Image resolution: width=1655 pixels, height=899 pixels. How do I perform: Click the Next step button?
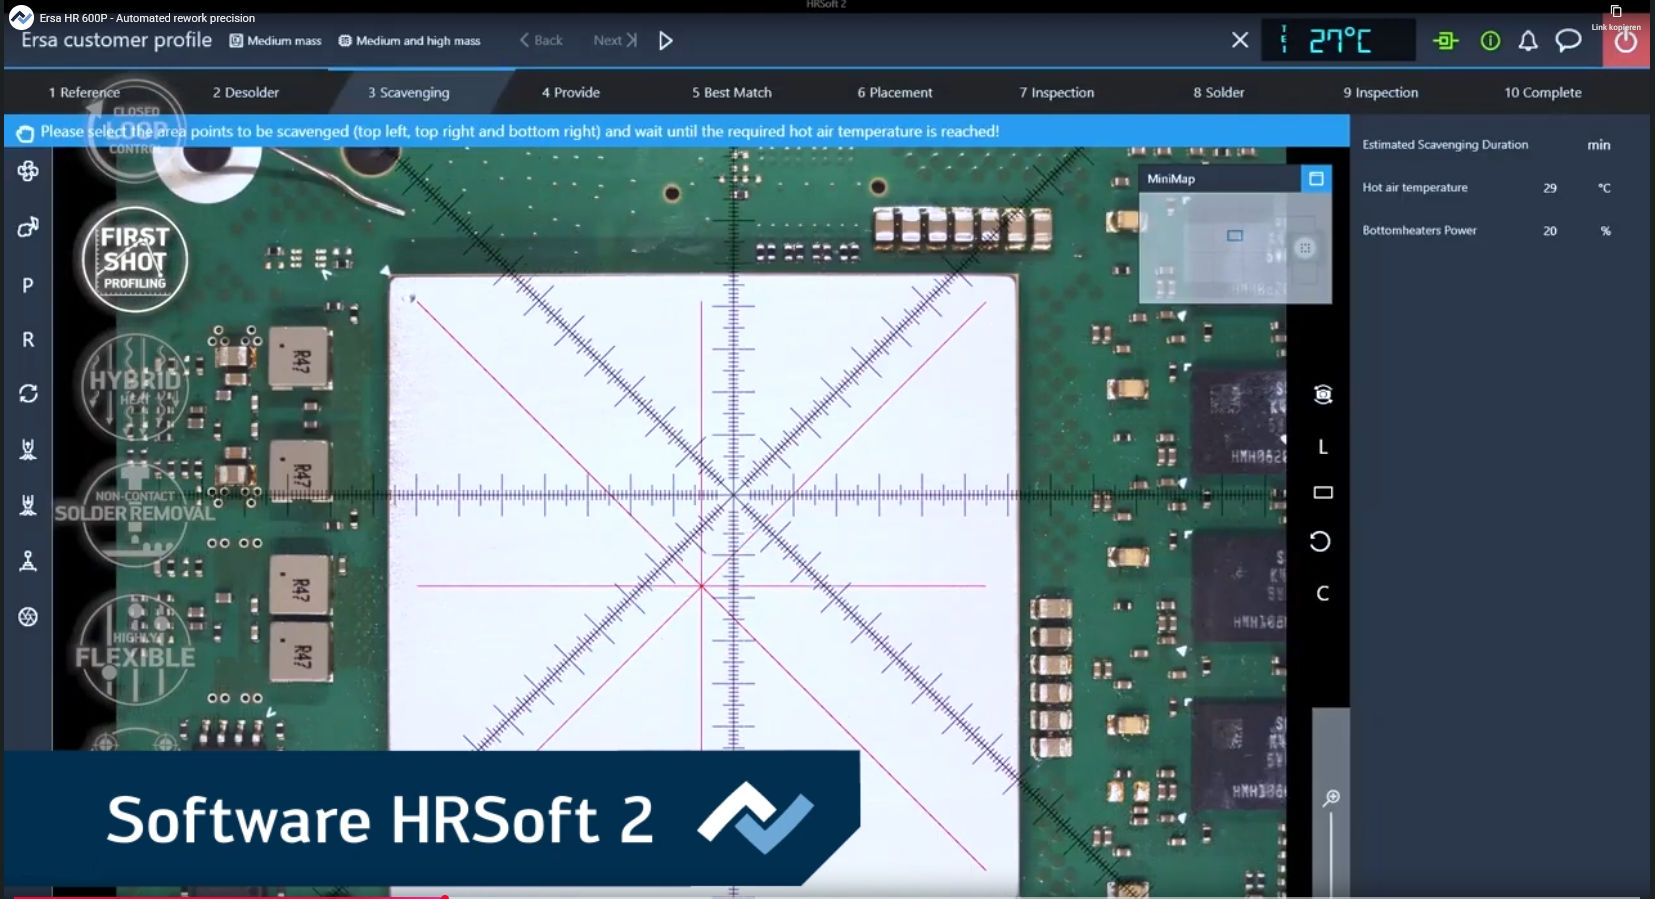(x=614, y=41)
